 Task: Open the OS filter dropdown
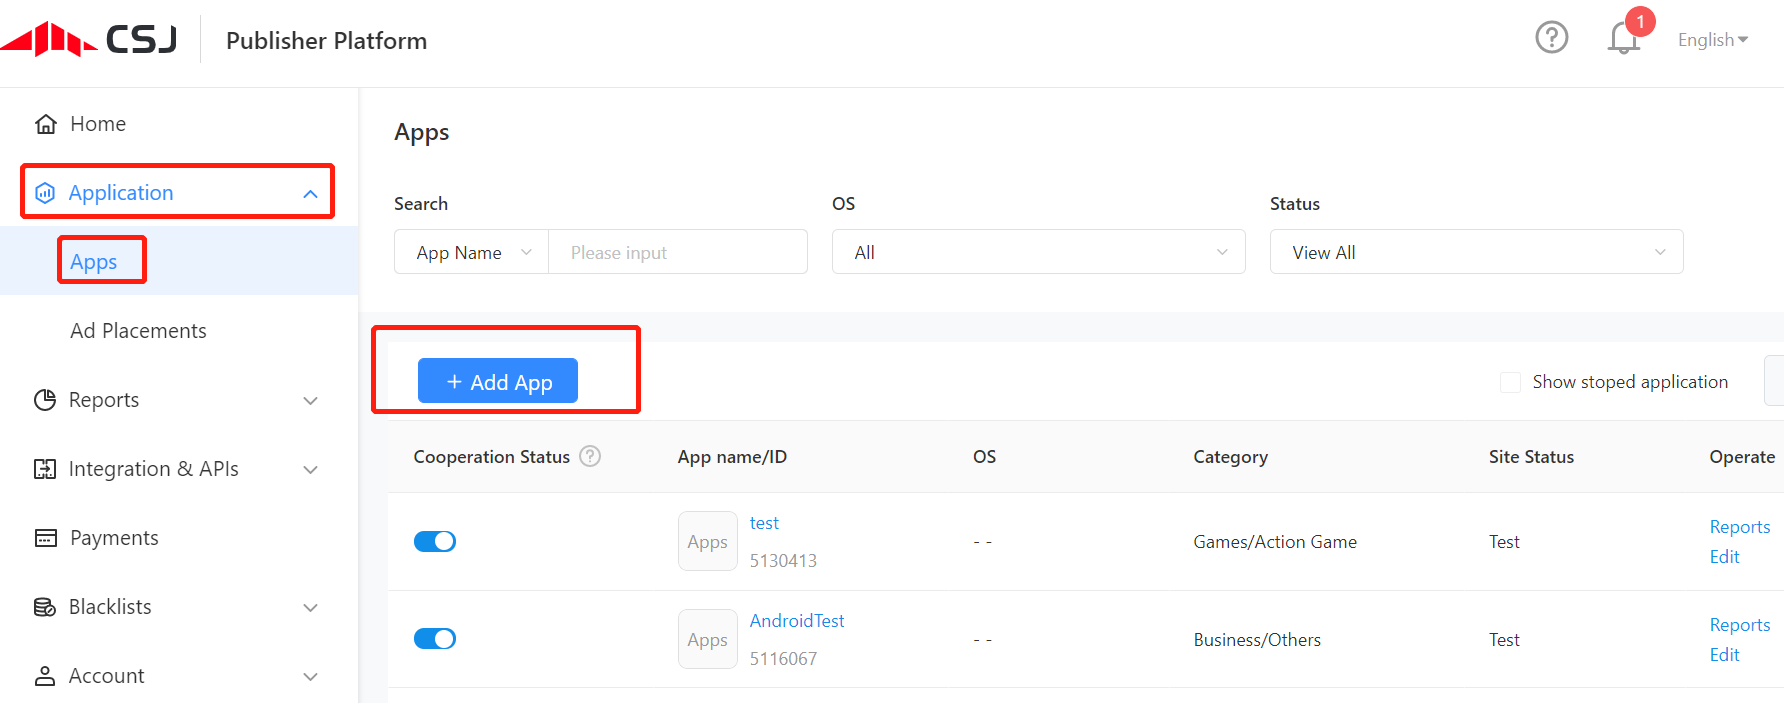(1038, 252)
